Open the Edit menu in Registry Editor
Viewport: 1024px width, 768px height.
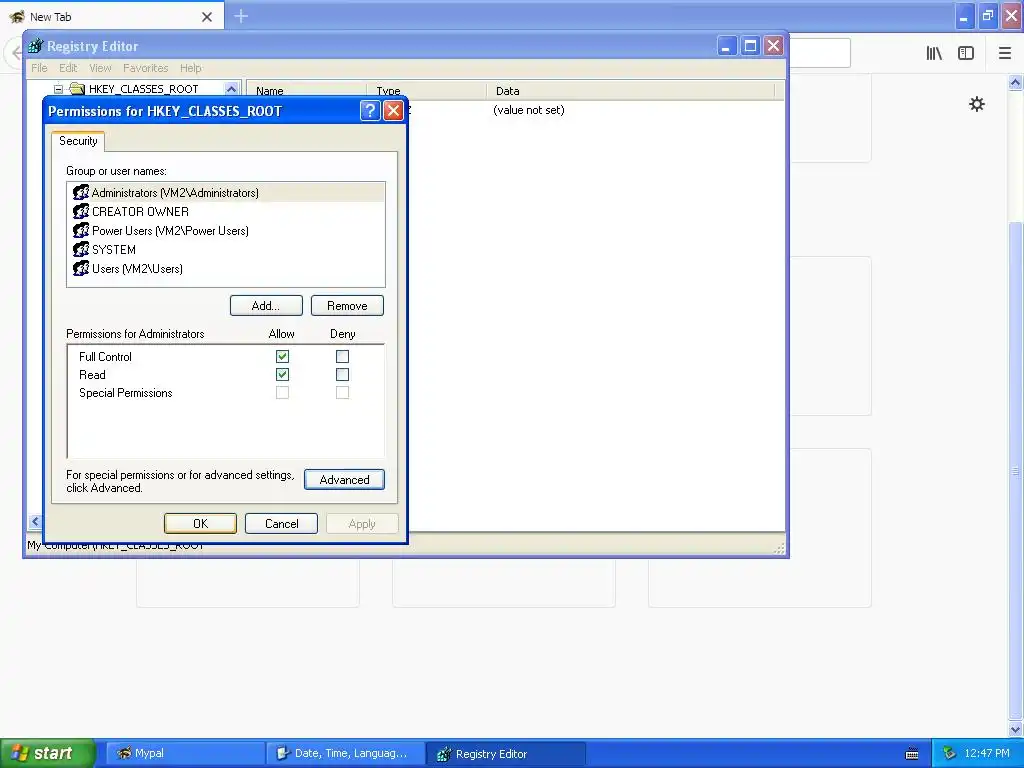click(x=68, y=68)
